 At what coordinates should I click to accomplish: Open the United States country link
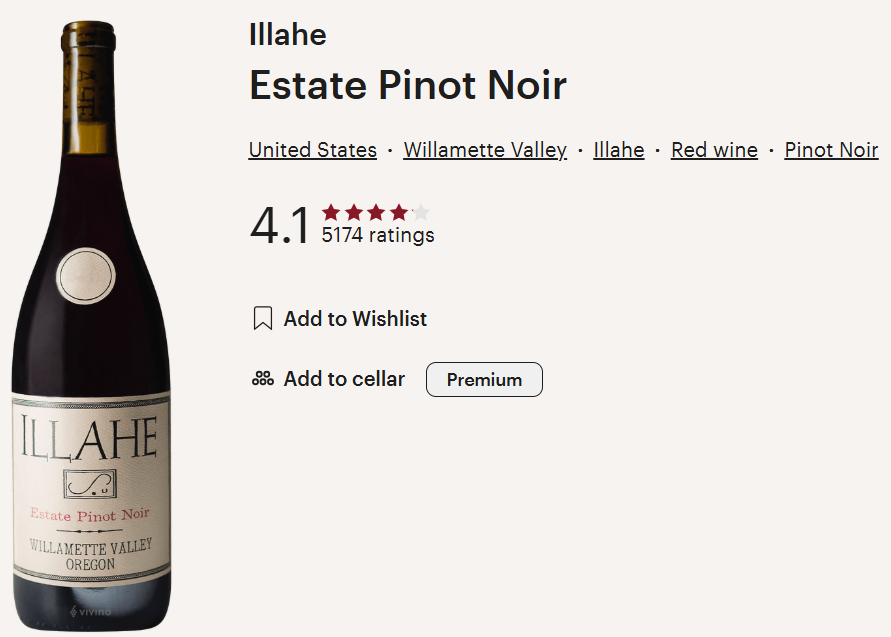click(x=312, y=150)
